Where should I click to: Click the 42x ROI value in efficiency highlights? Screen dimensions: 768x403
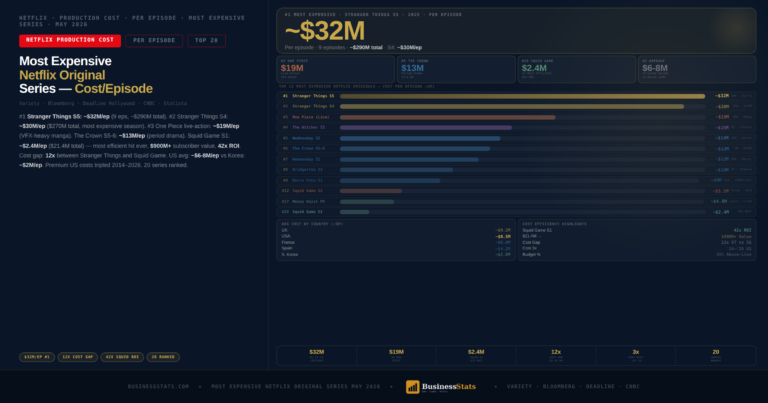click(x=742, y=230)
